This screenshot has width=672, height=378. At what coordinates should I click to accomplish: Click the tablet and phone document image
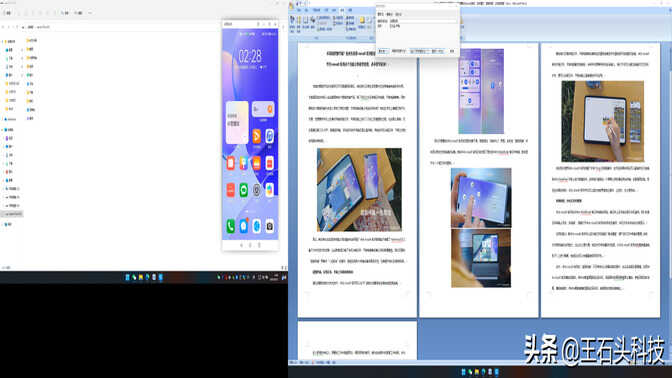tap(359, 190)
